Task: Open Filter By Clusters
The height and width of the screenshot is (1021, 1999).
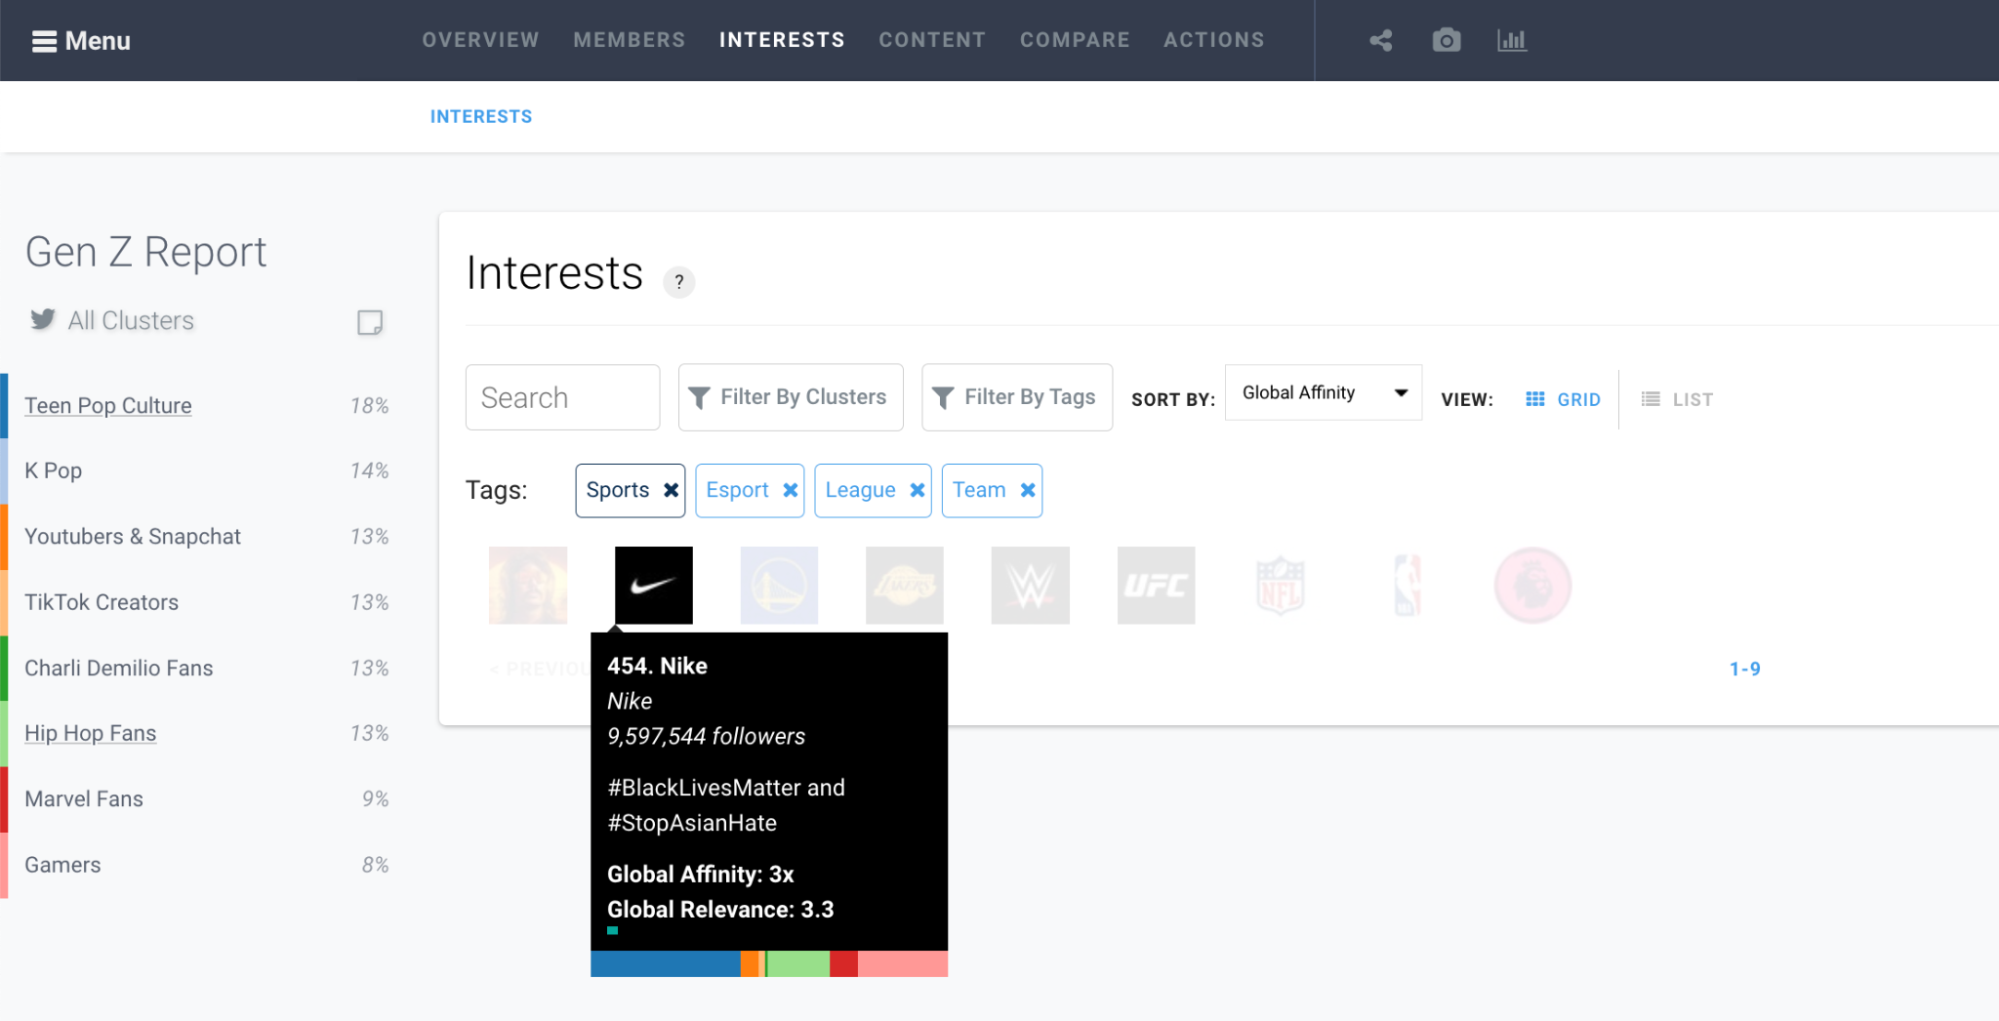Action: pyautogui.click(x=790, y=397)
